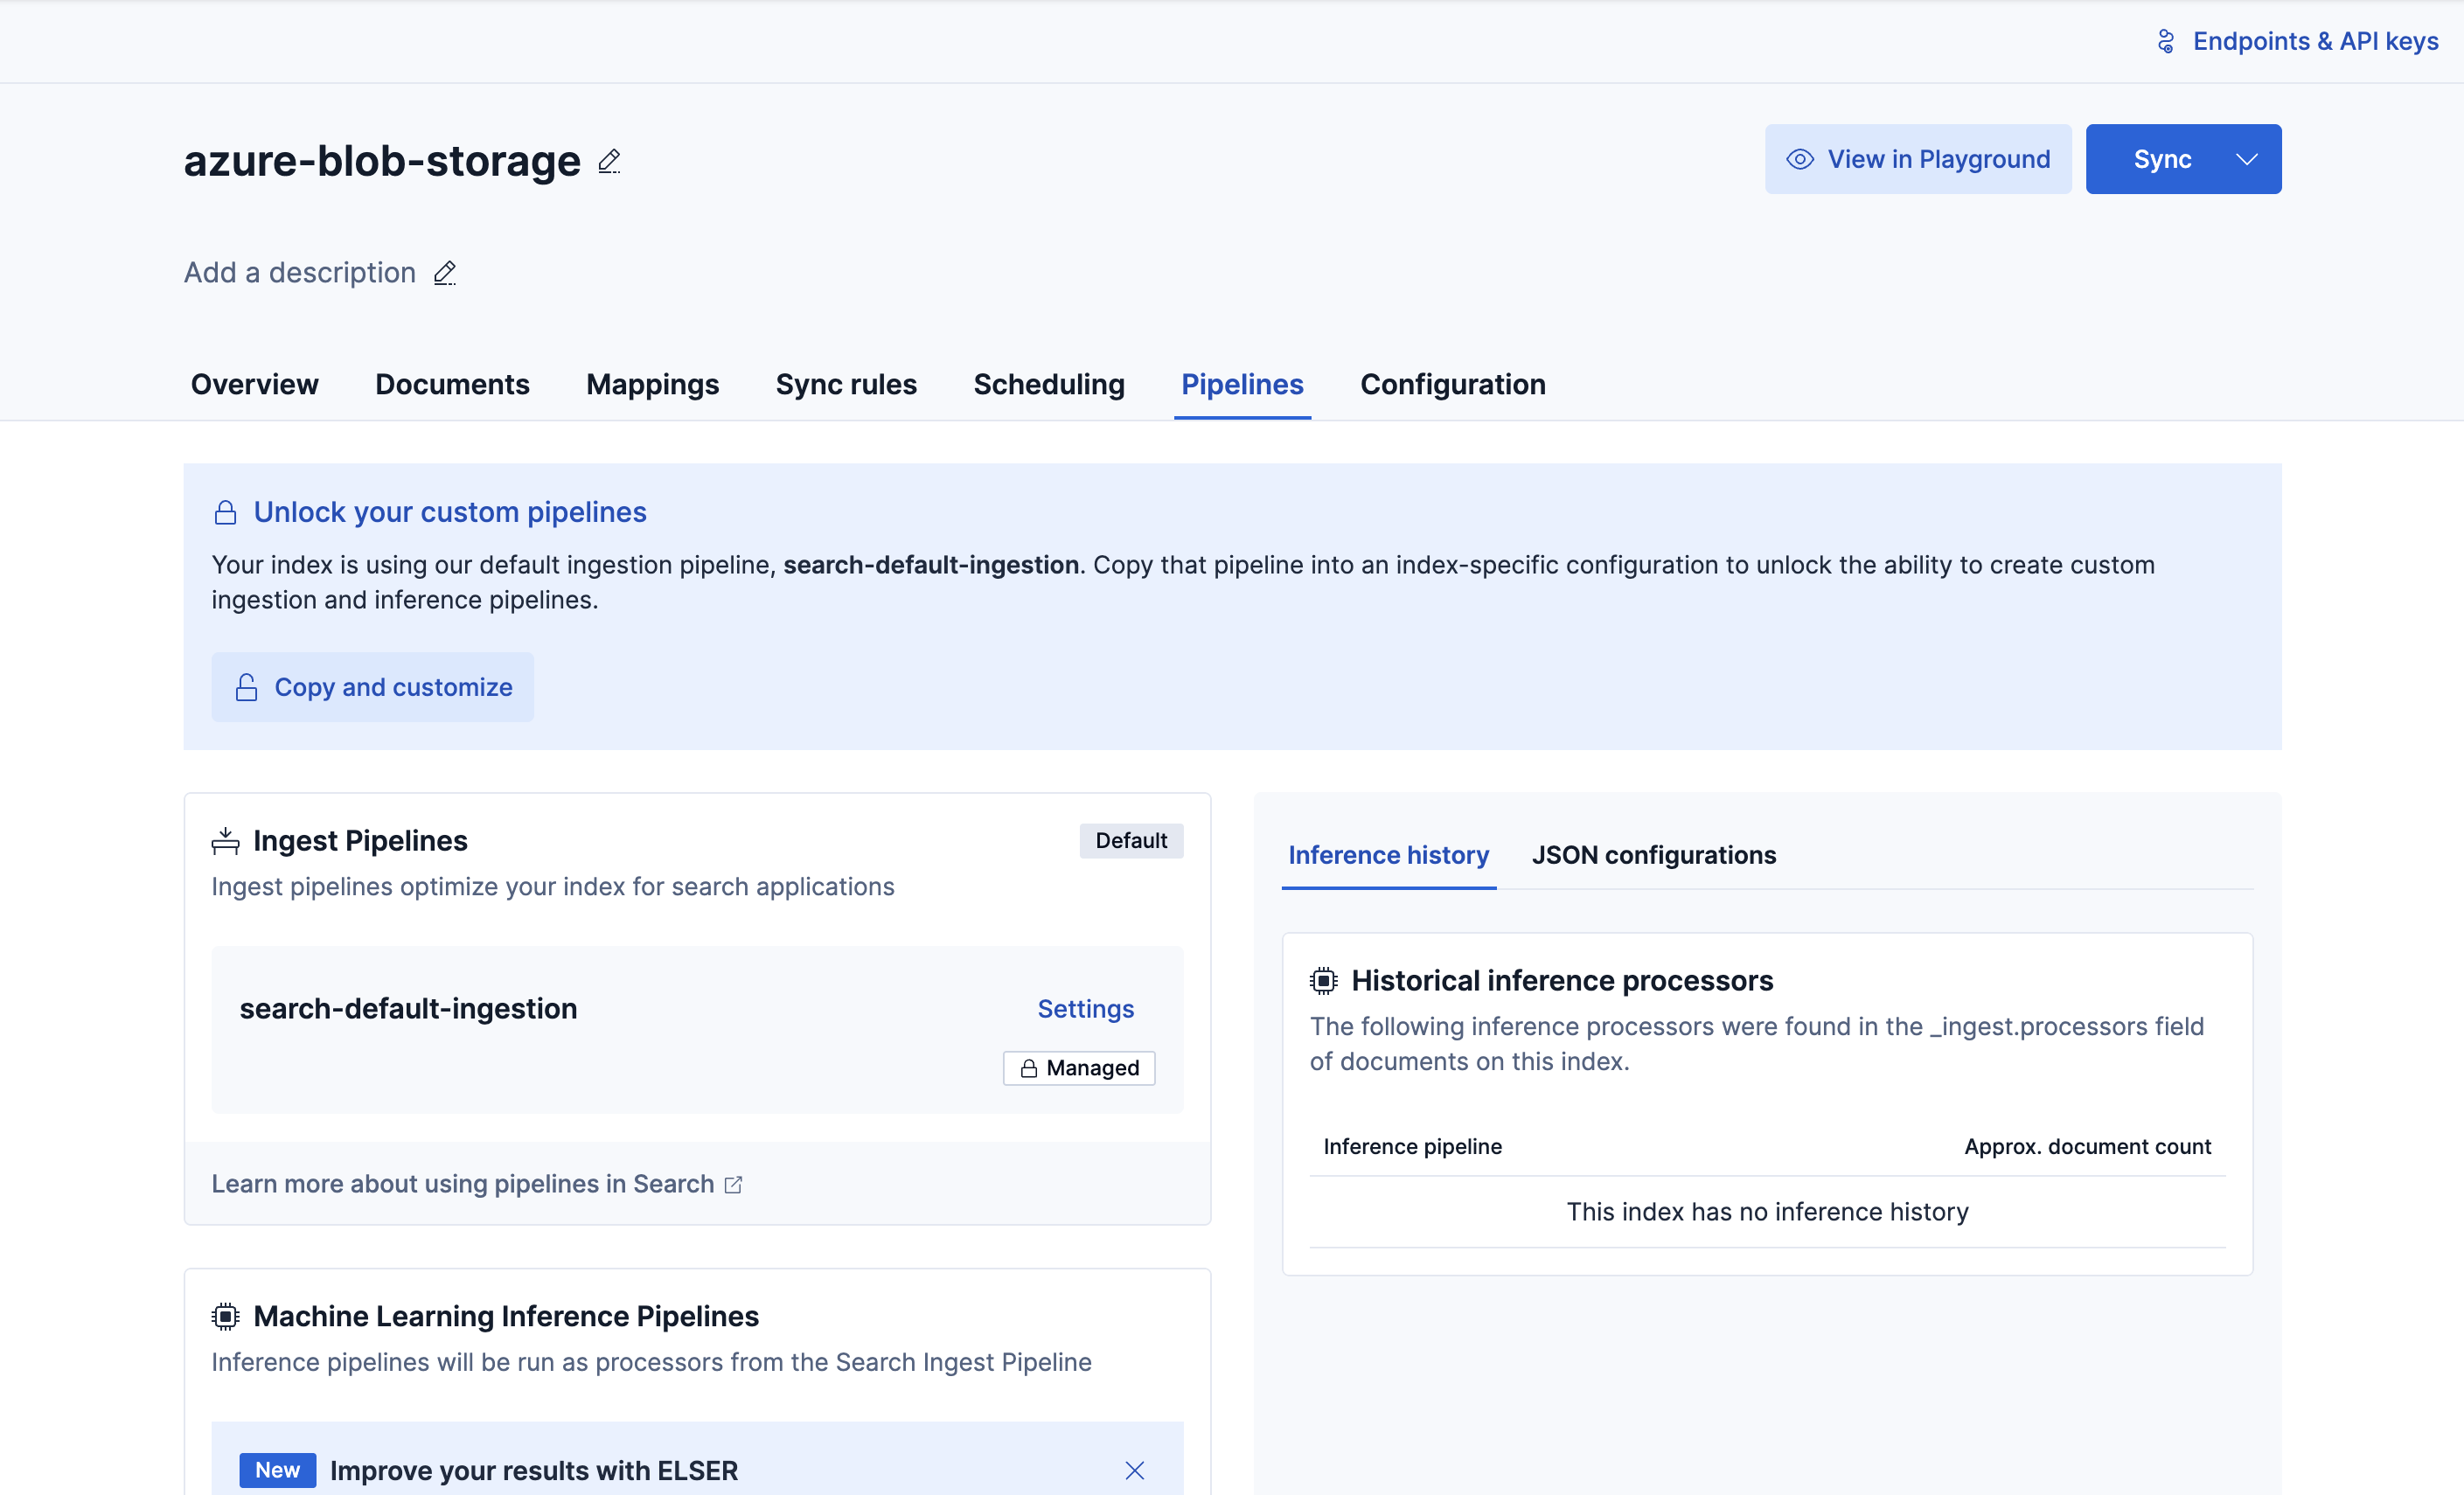The height and width of the screenshot is (1495, 2464).
Task: Click Learn more about using pipelines in Search
Action: (x=465, y=1184)
